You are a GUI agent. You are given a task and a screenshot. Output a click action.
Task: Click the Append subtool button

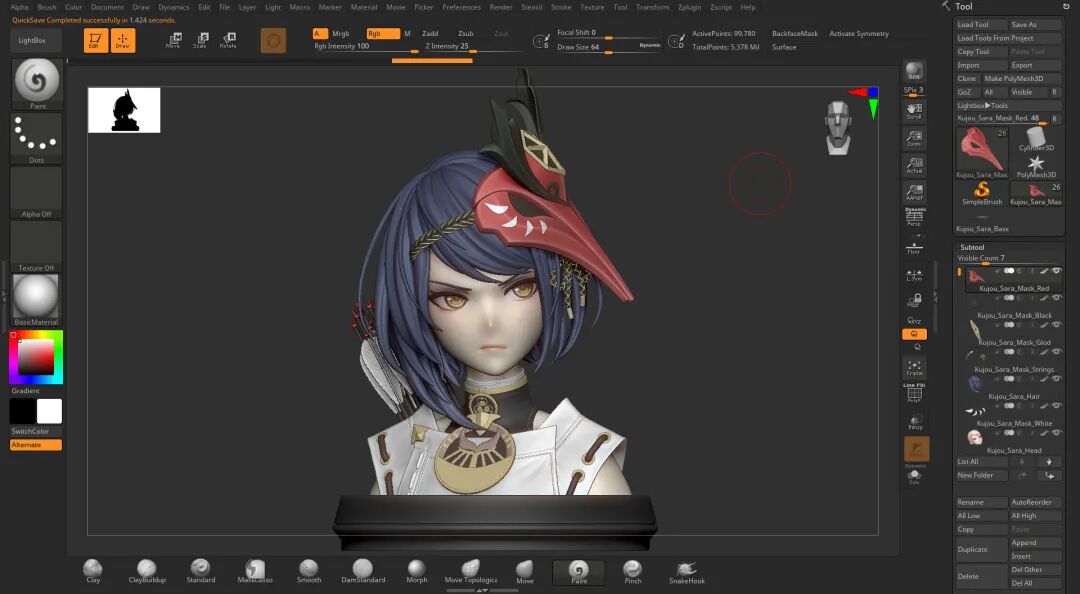[1035, 543]
